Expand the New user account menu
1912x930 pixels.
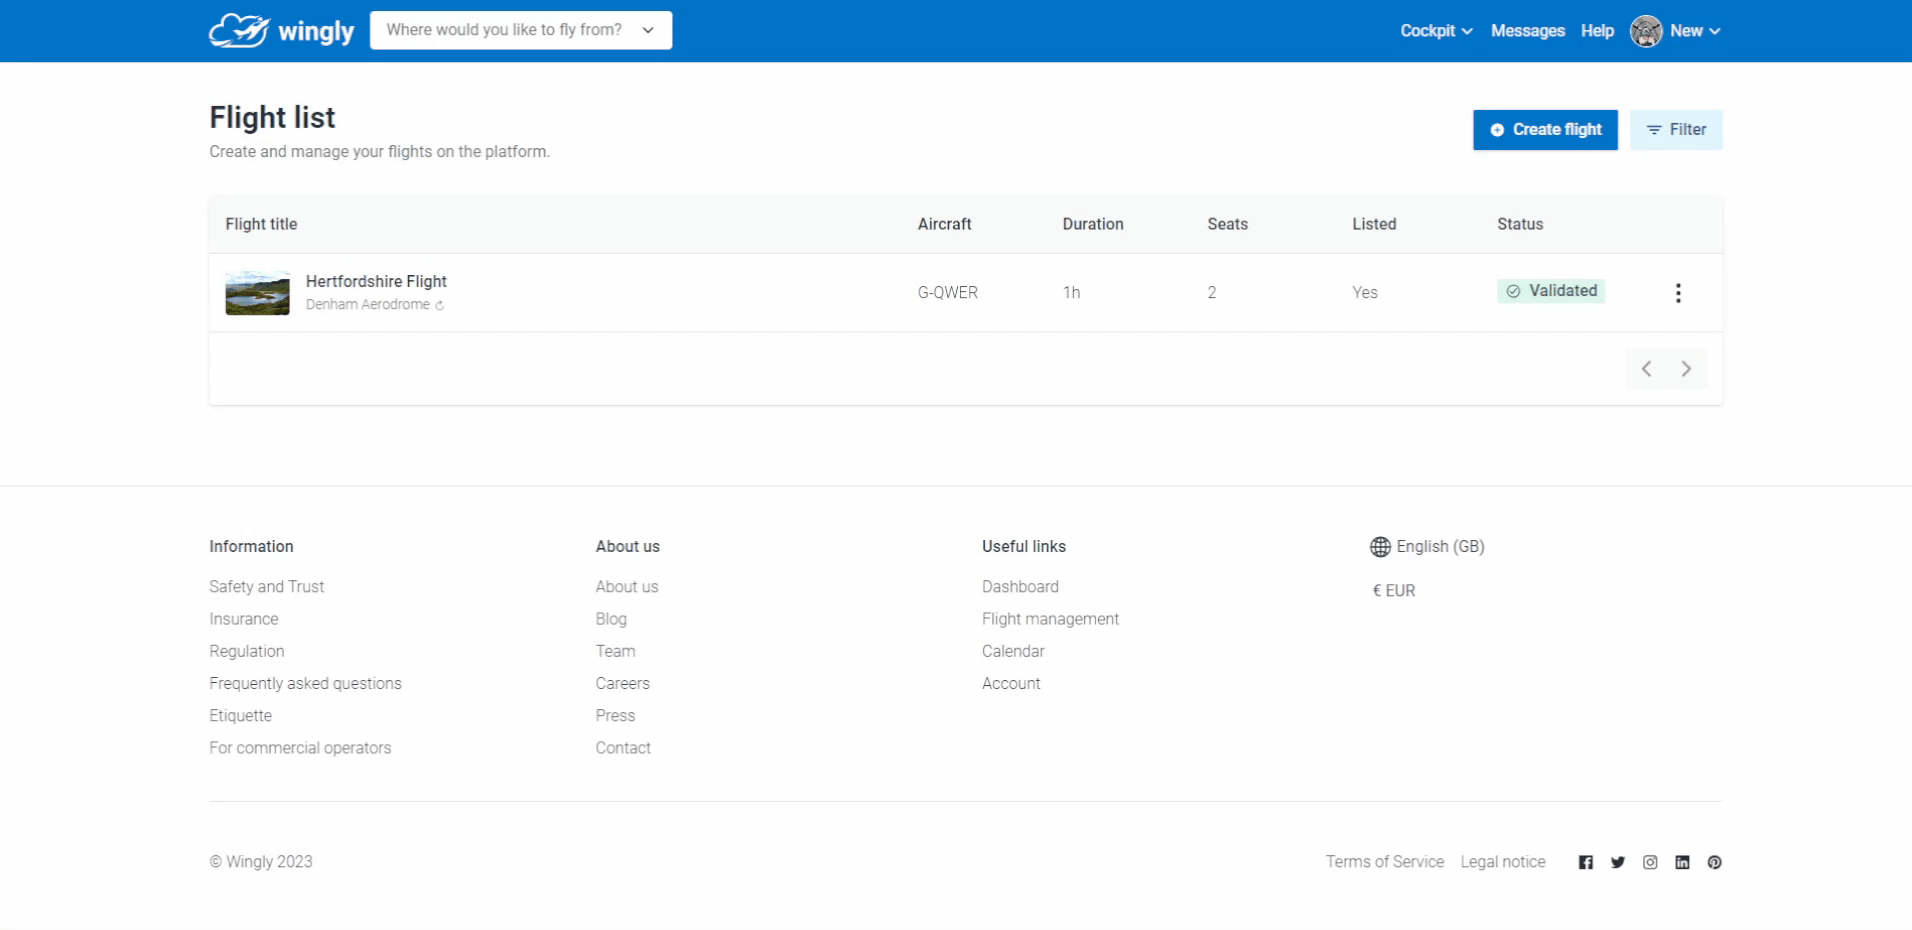1695,31
